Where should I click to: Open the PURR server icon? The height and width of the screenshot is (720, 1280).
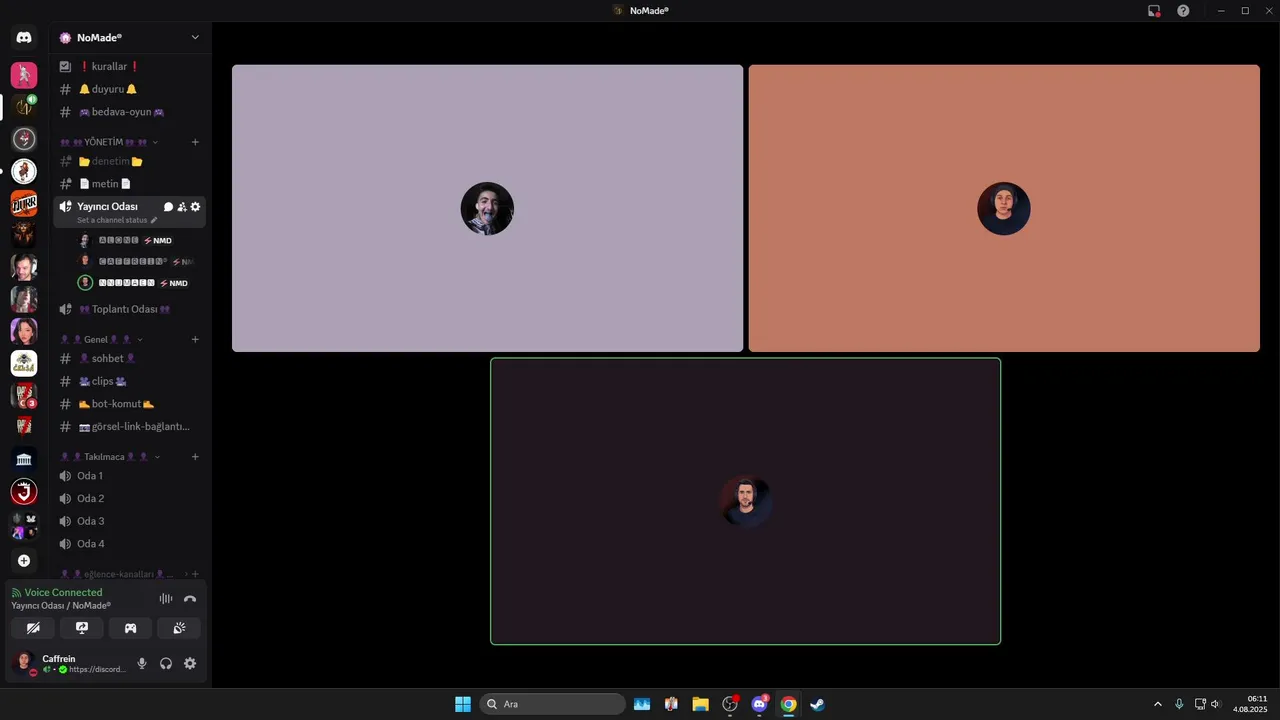(x=24, y=204)
